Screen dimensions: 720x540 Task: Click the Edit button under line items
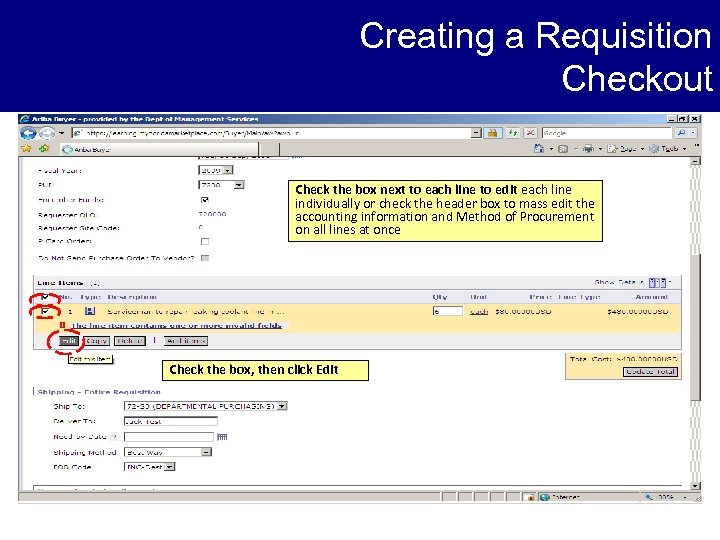click(69, 341)
